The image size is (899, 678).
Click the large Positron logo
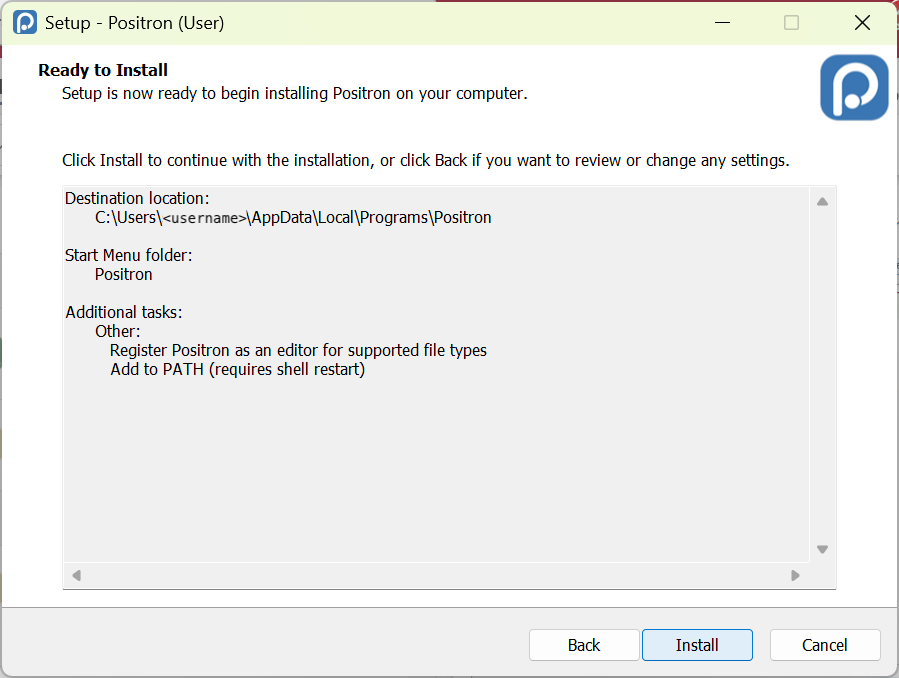pyautogui.click(x=854, y=87)
